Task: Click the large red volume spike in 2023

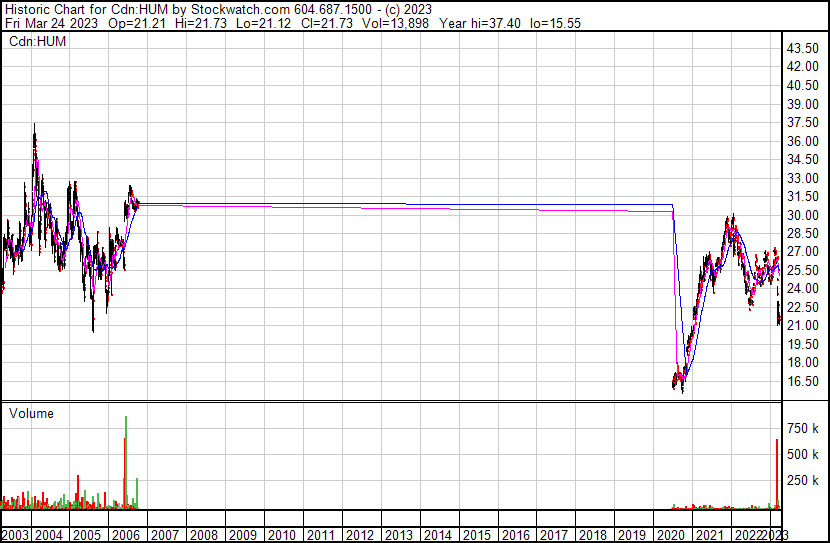Action: [776, 472]
